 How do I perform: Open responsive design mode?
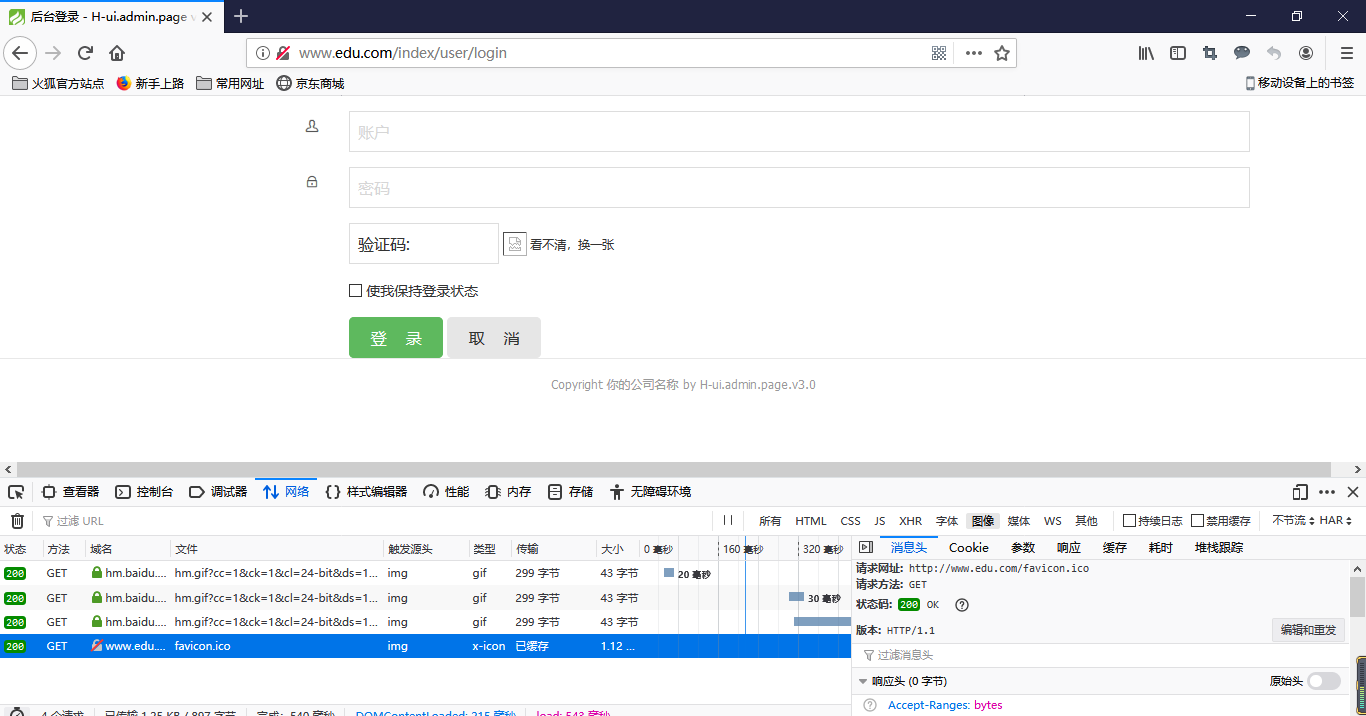(x=1299, y=491)
